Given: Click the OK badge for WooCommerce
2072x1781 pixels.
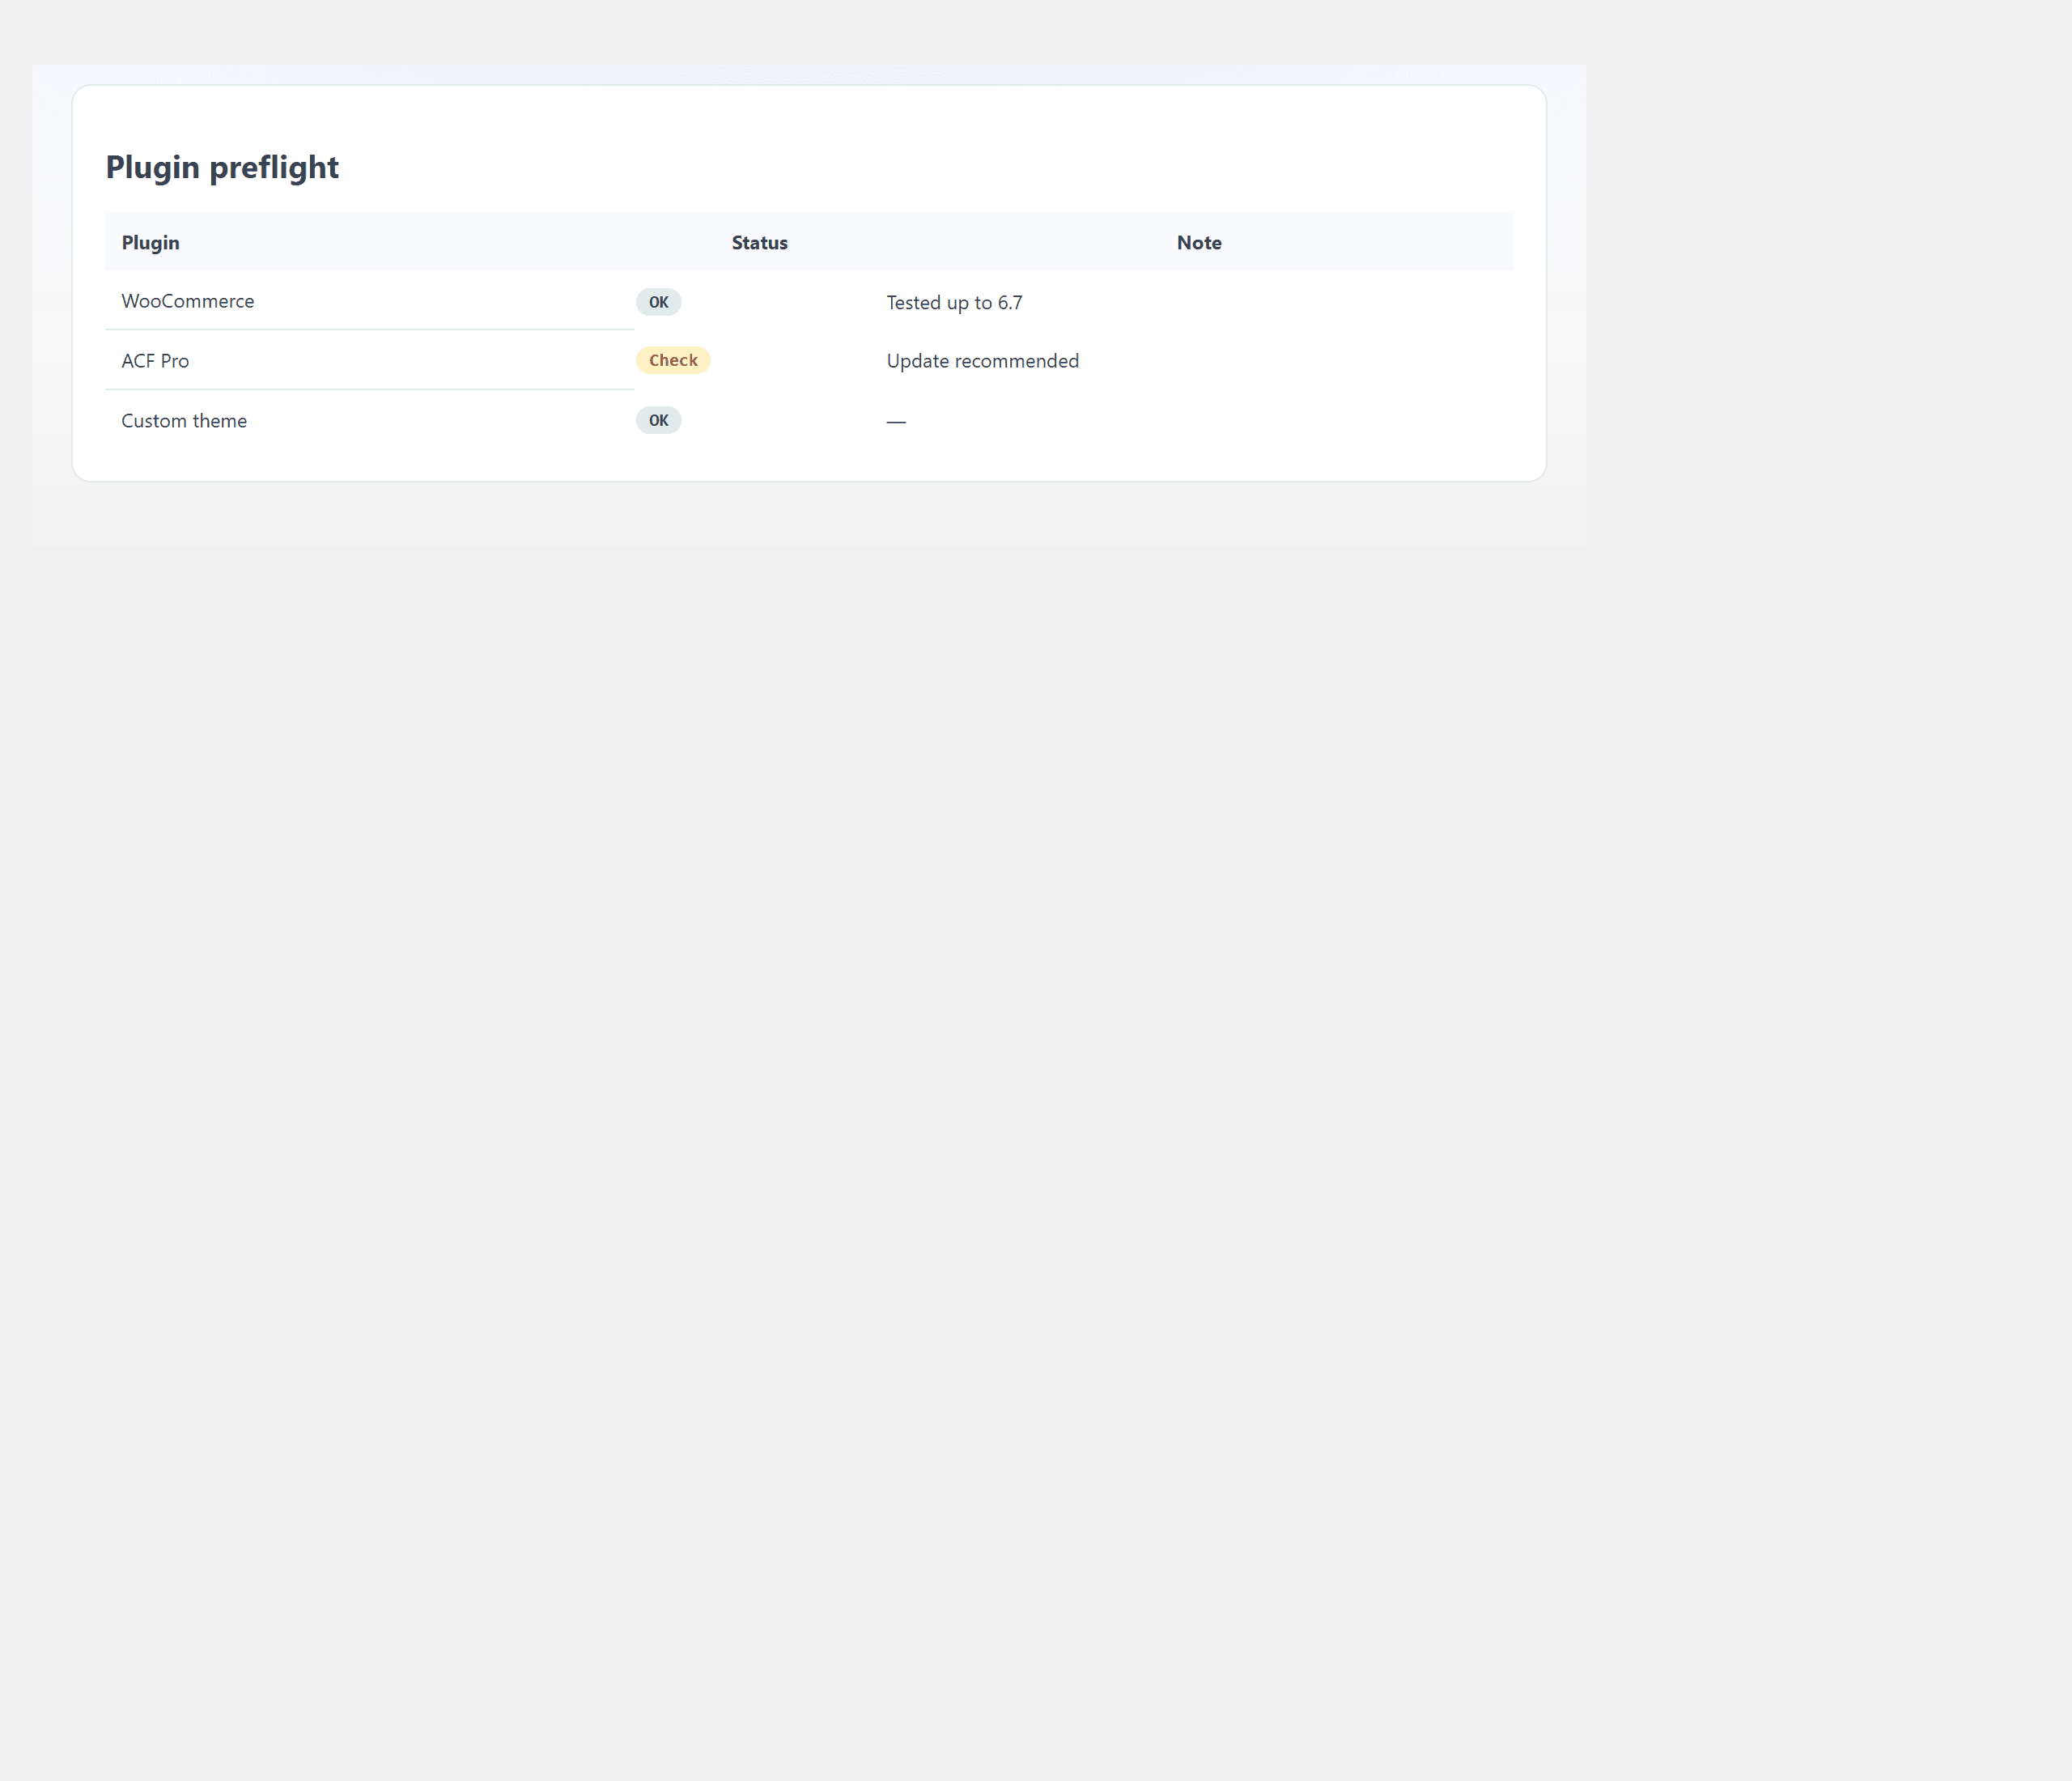Looking at the screenshot, I should pyautogui.click(x=658, y=302).
